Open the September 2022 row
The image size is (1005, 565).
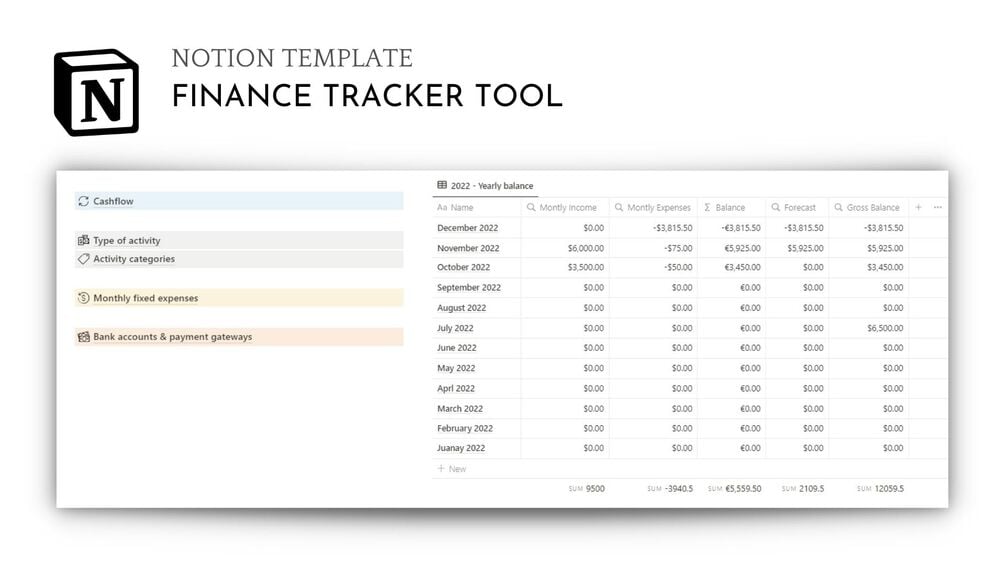click(469, 288)
